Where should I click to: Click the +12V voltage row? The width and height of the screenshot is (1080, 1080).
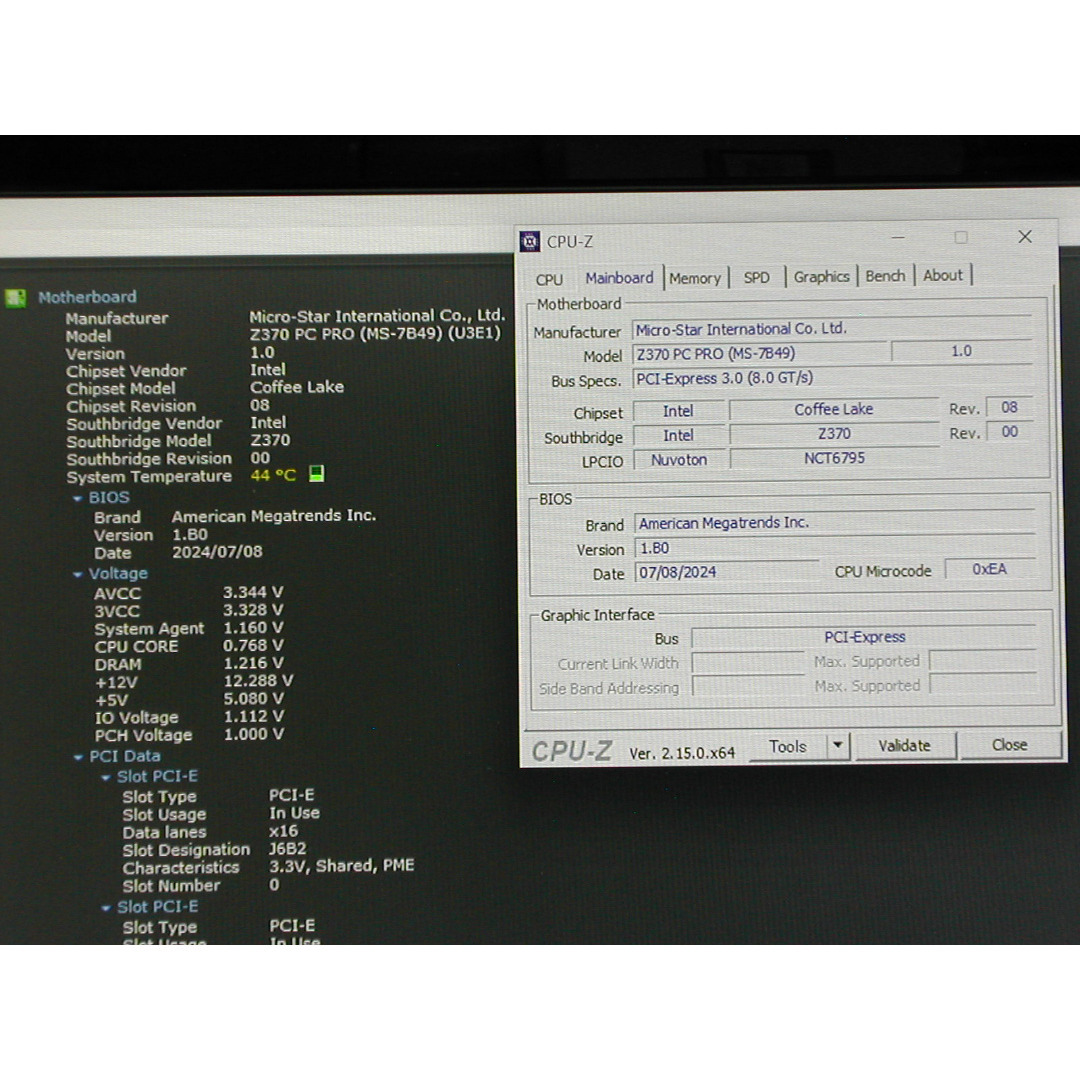pos(194,682)
